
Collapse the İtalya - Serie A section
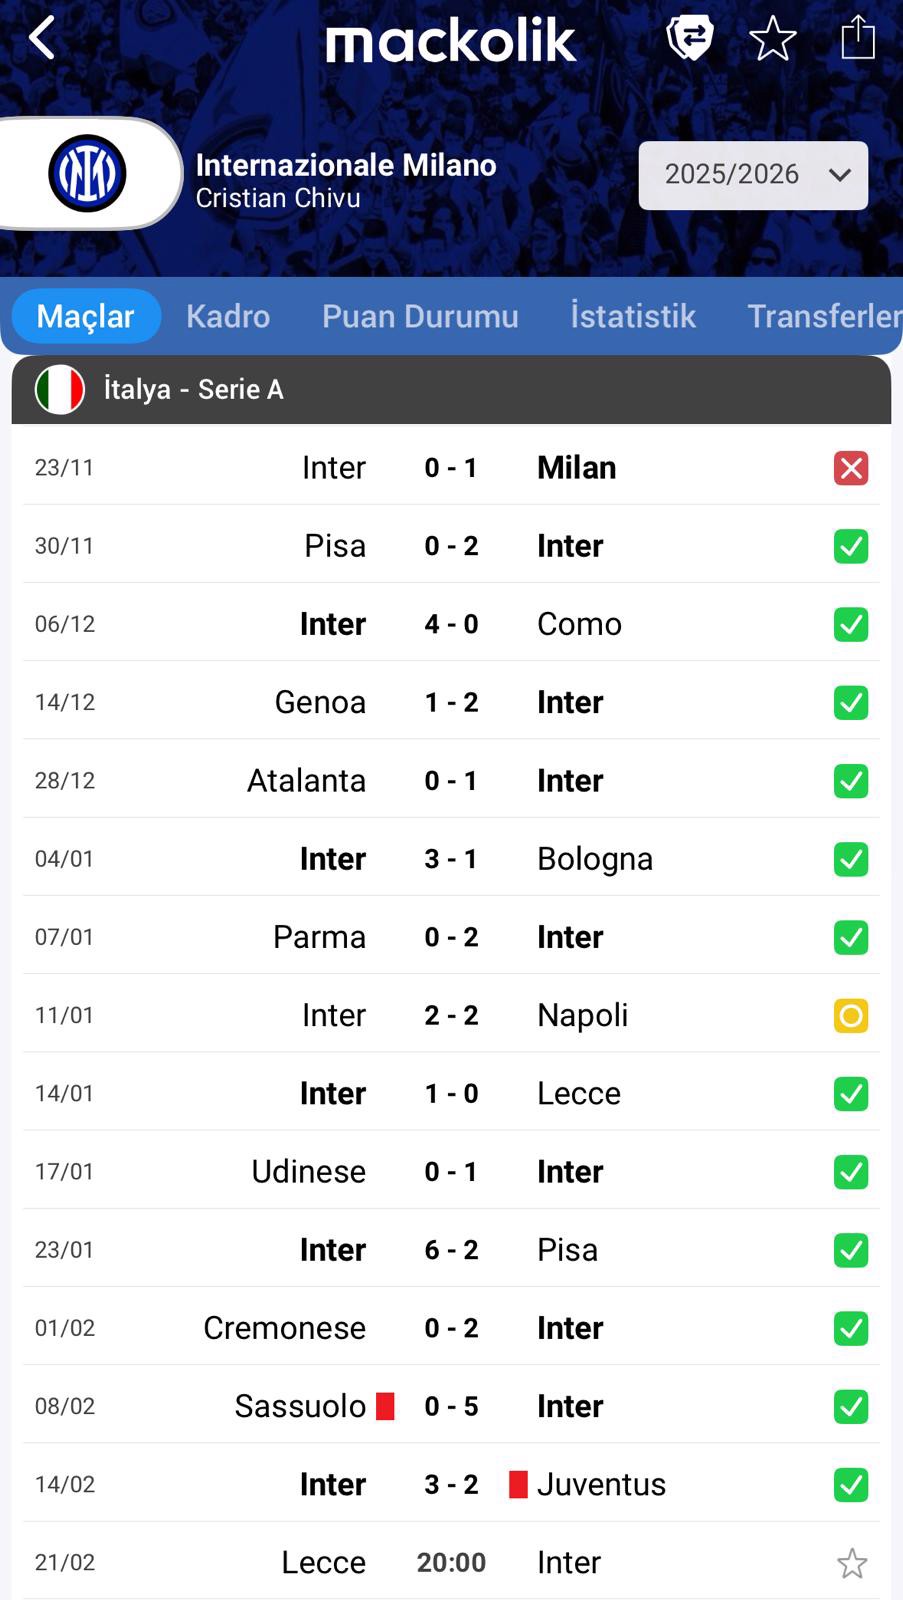(450, 389)
